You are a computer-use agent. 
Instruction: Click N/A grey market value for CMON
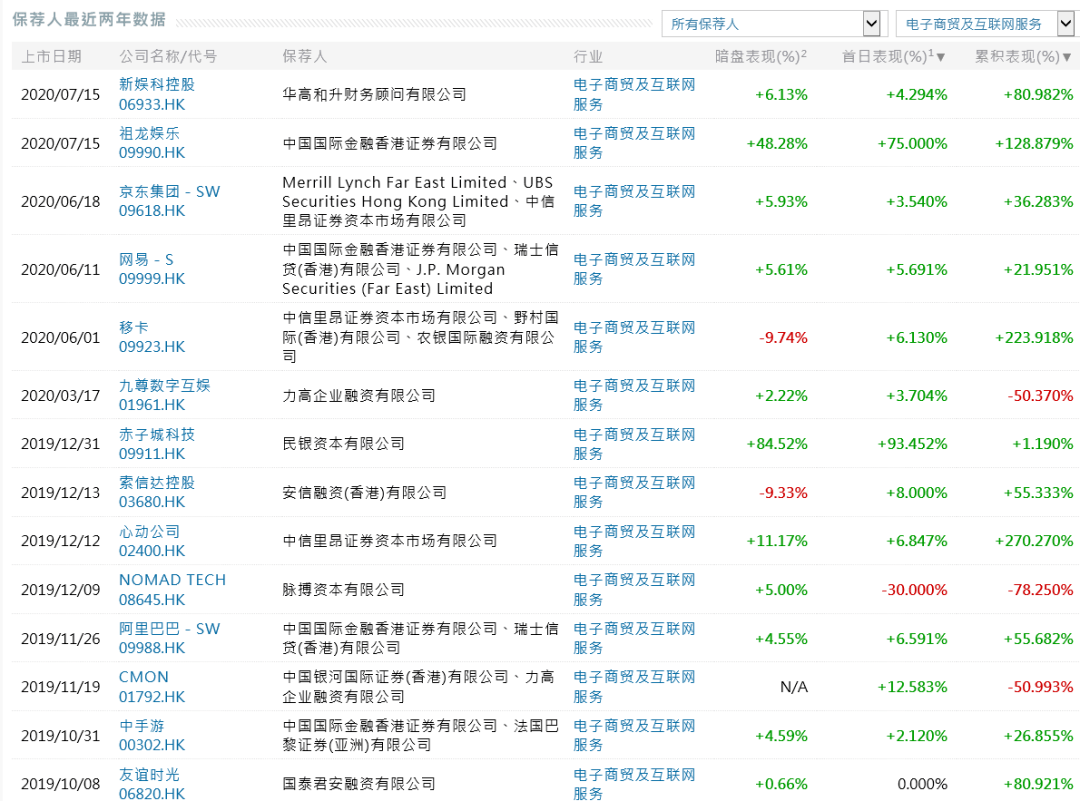click(793, 687)
